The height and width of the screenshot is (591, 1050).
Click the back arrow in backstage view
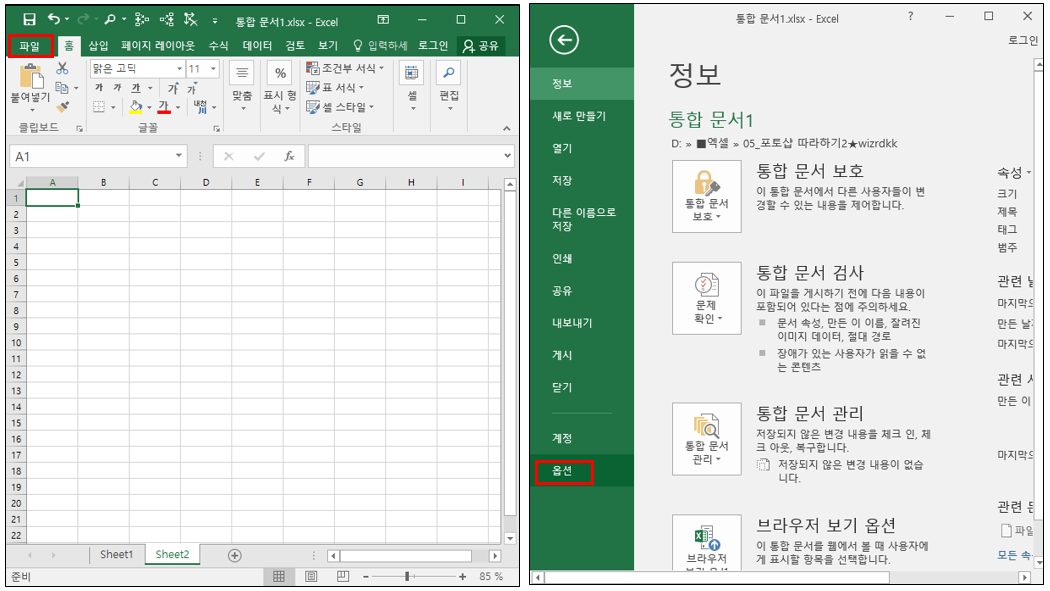click(x=564, y=40)
